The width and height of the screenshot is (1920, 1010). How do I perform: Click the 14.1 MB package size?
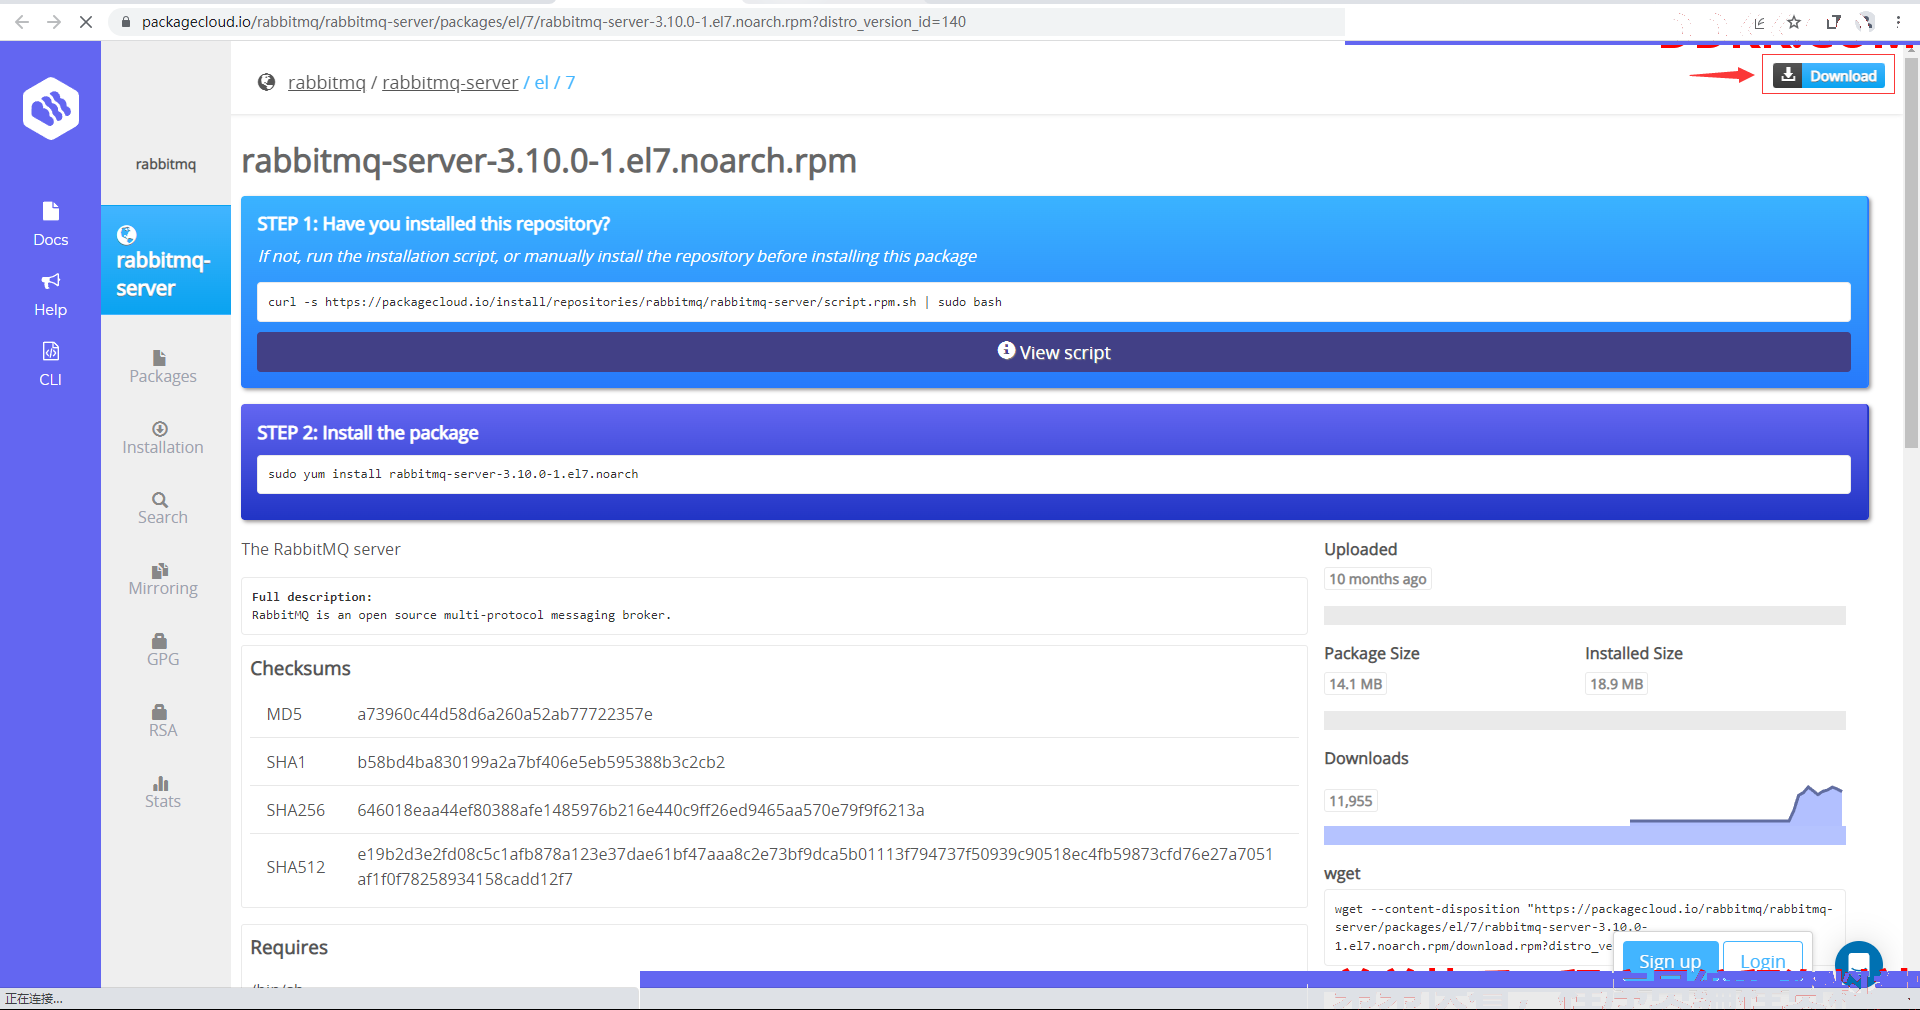(x=1355, y=684)
